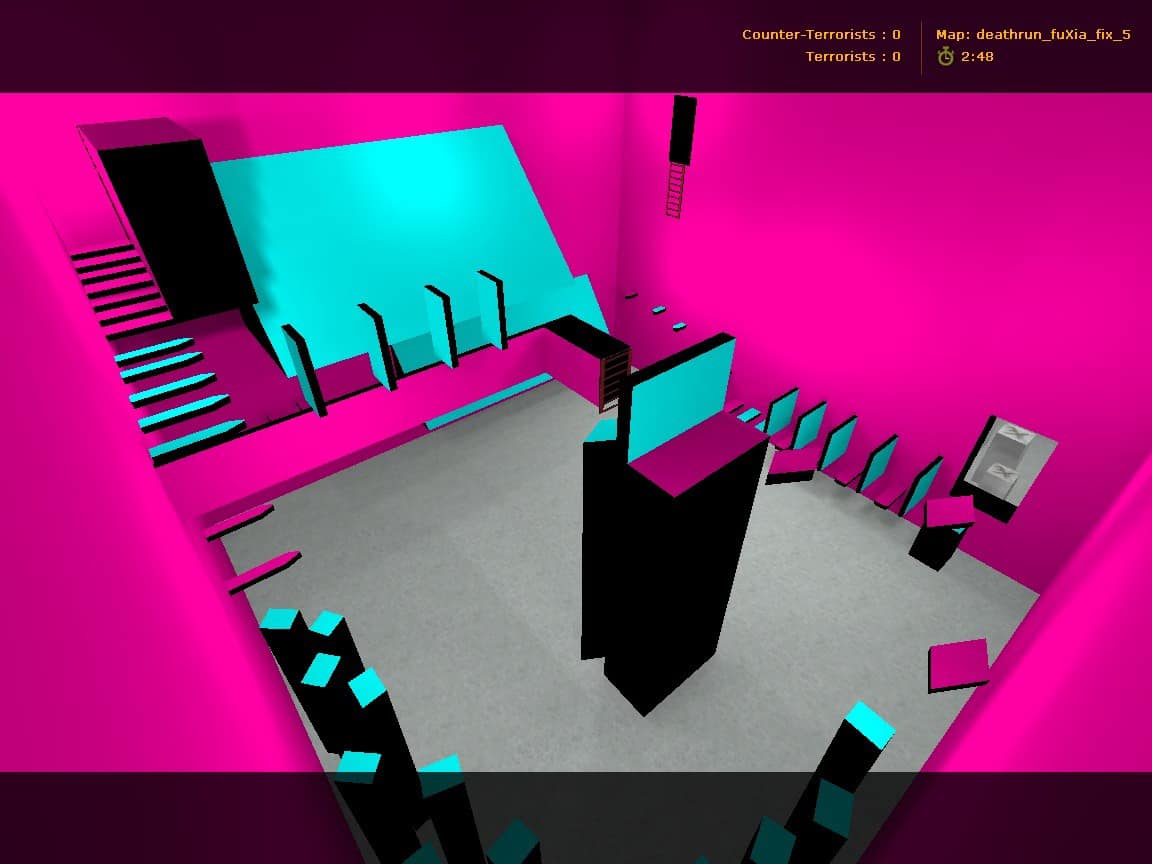1152x864 pixels.
Task: Click the 2:48 round time value
Action: (977, 57)
